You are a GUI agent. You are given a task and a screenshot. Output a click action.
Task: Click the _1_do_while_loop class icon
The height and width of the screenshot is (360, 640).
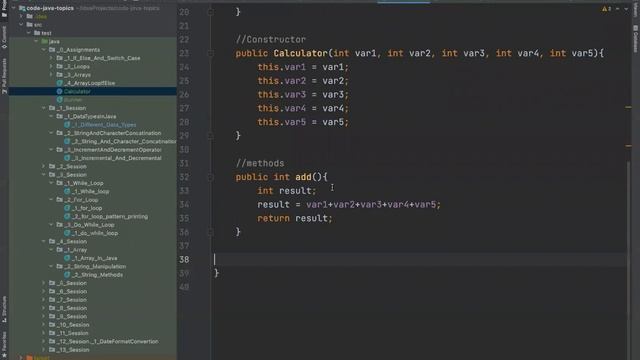[67, 233]
